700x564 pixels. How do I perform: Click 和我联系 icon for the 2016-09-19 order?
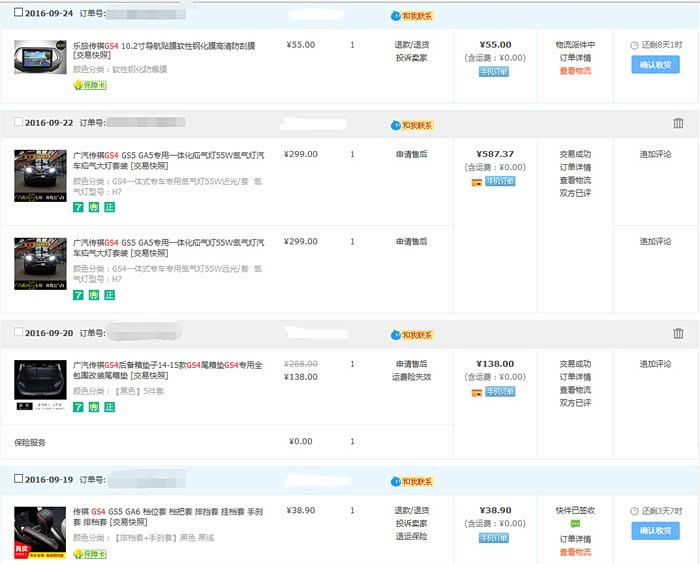411,480
